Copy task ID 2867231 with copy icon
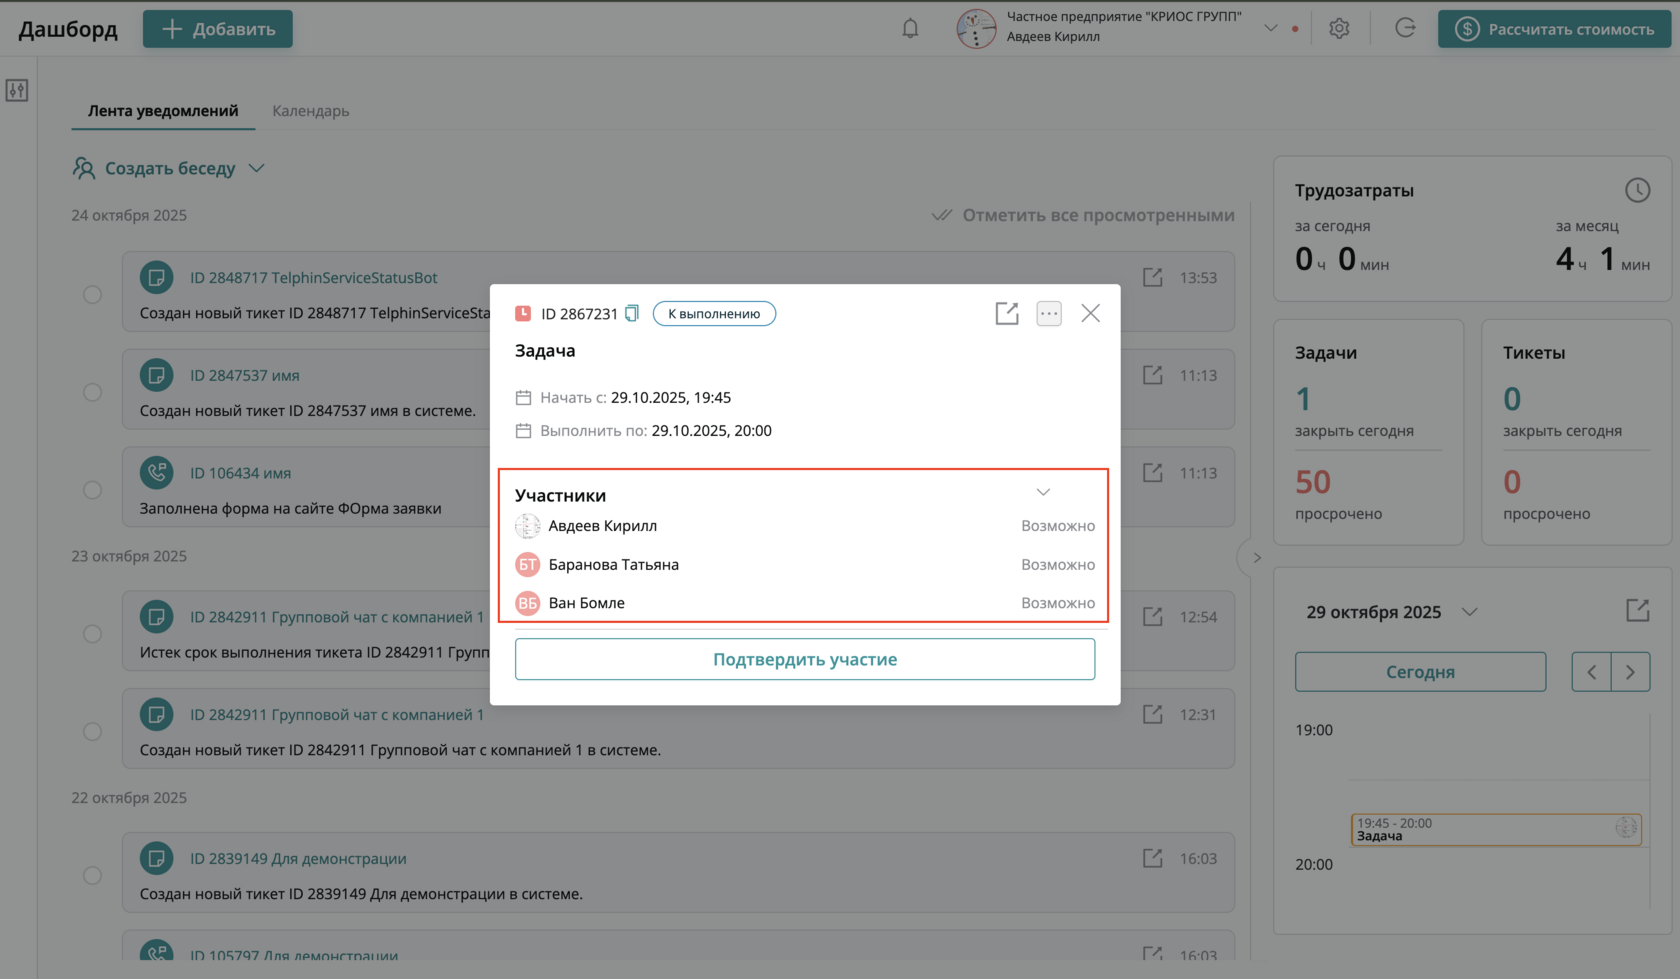Screen dimensions: 1680x979 point(632,314)
